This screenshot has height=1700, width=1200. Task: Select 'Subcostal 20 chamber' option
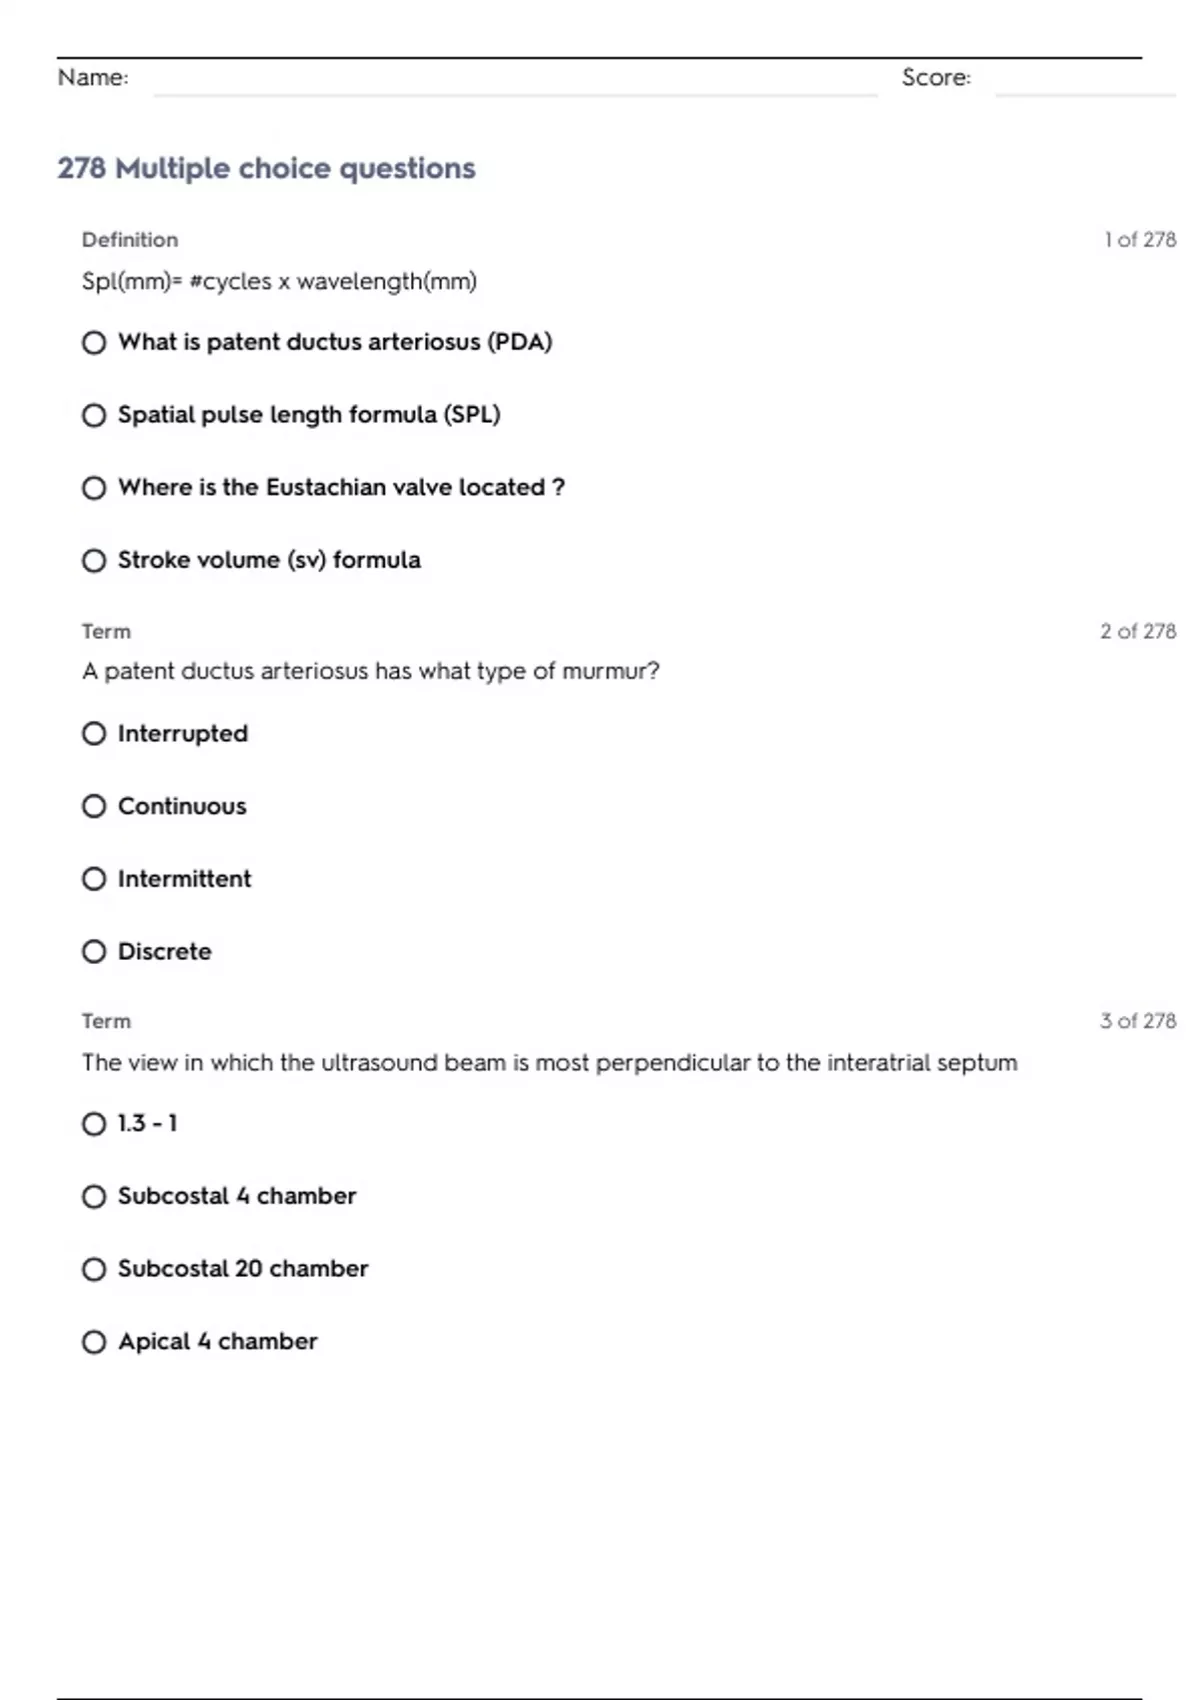pyautogui.click(x=94, y=1269)
